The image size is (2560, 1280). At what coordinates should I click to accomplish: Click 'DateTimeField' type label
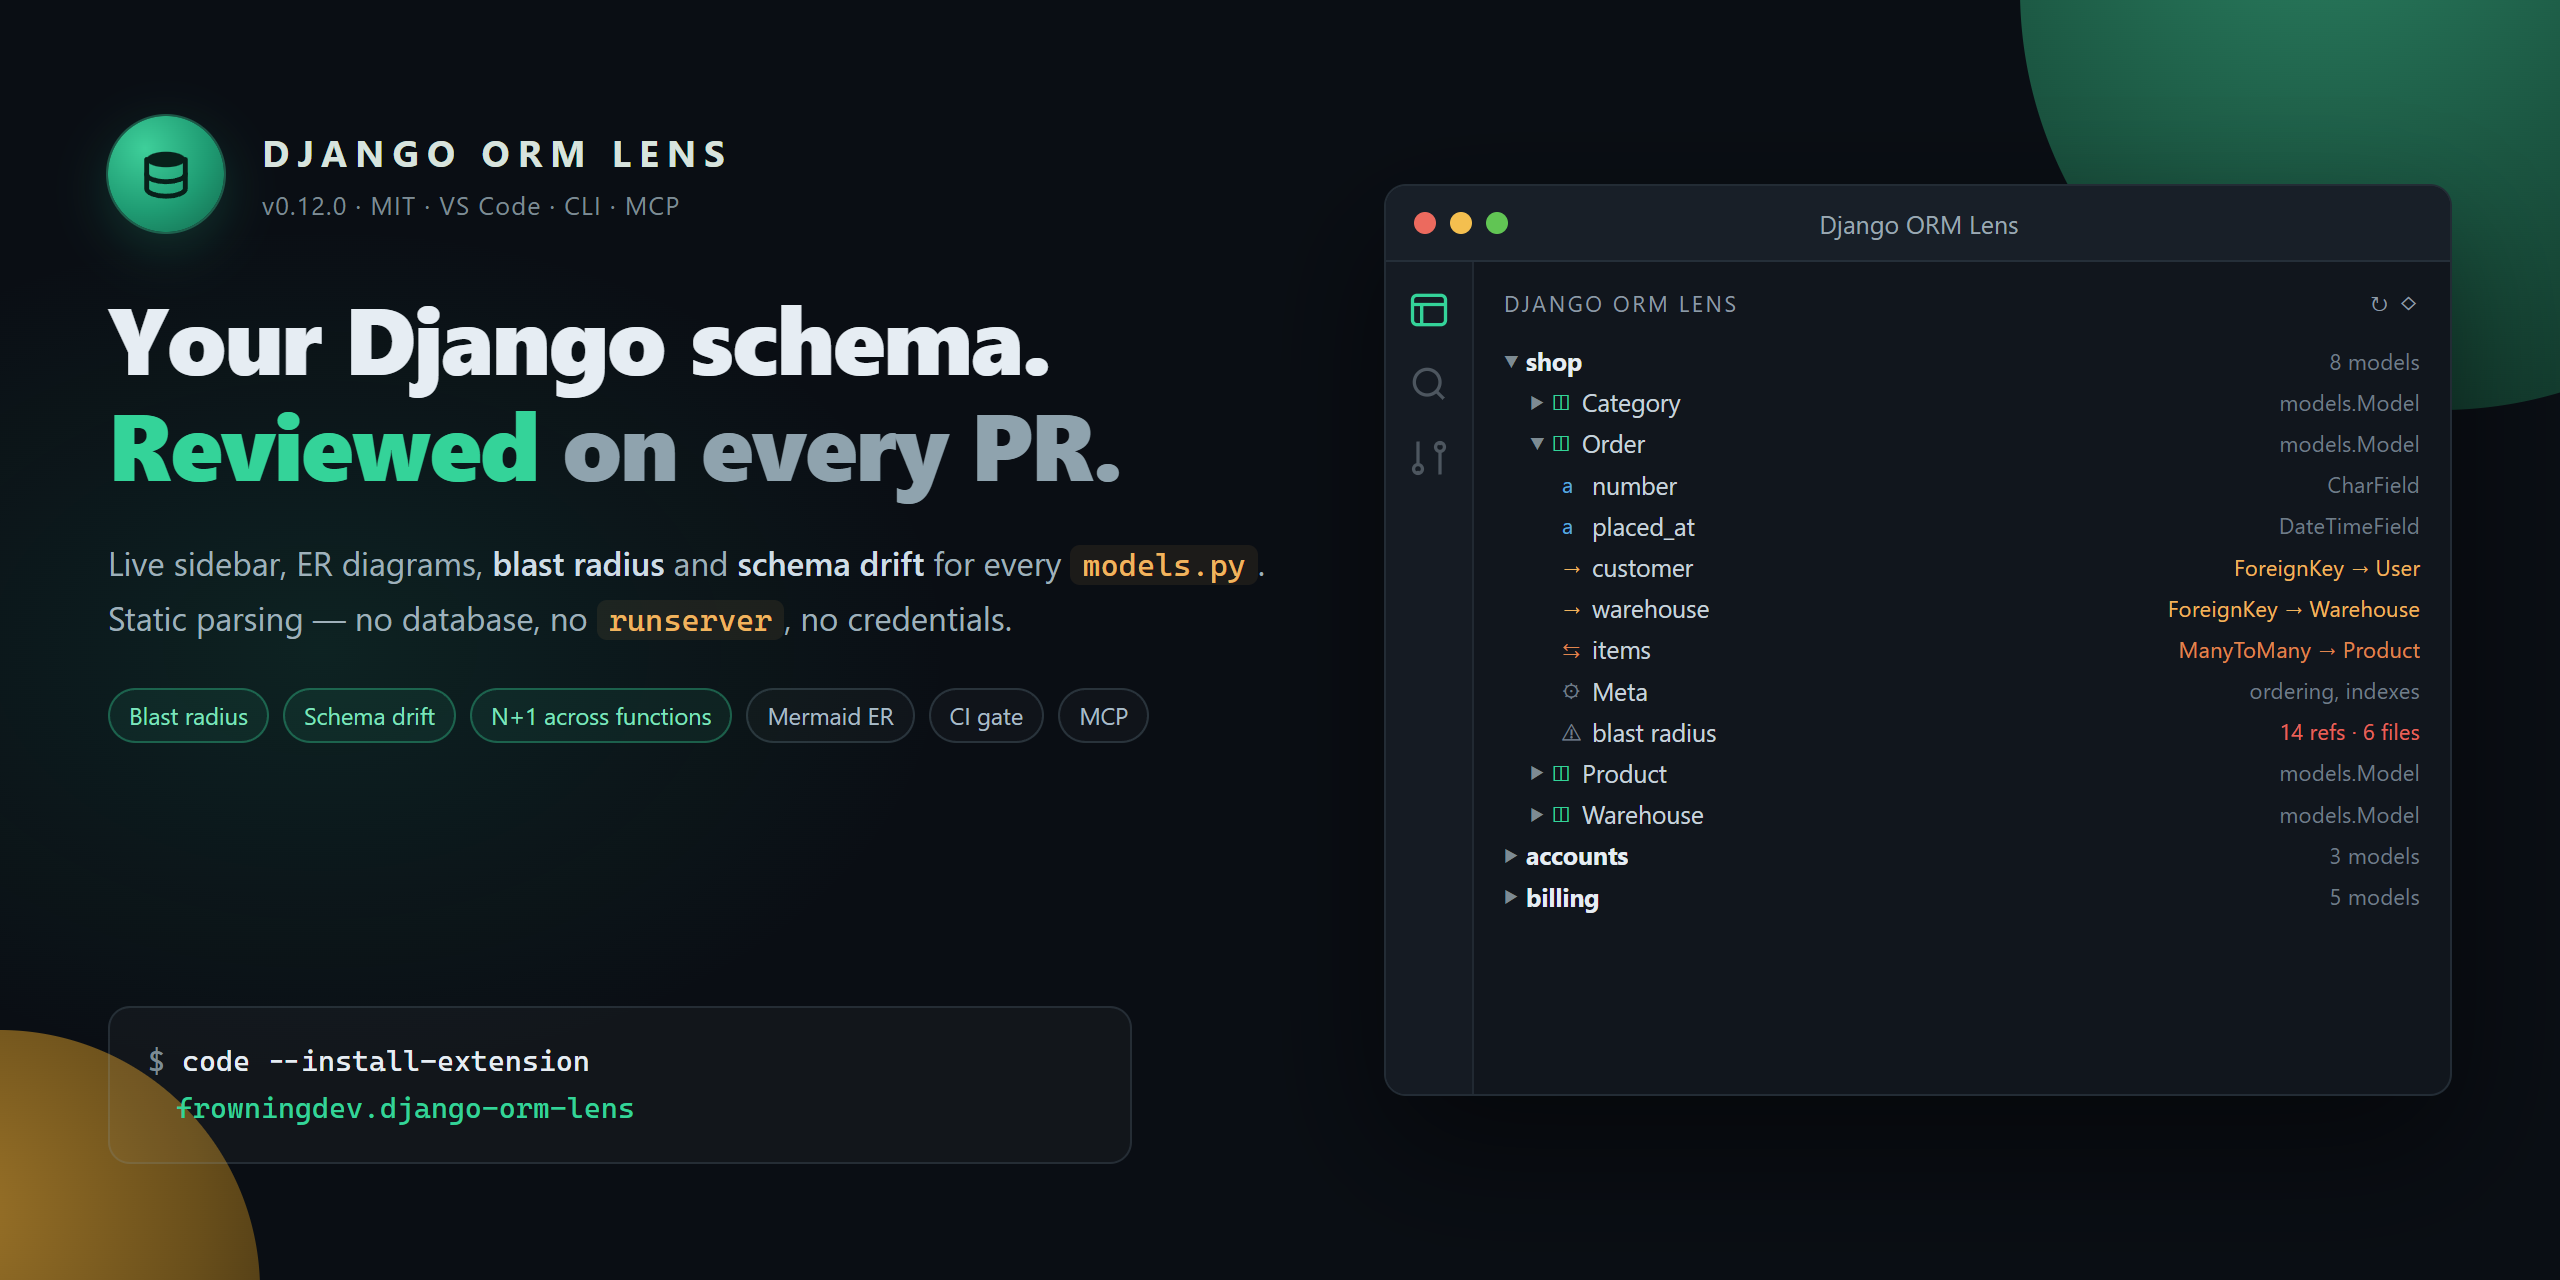2348,526
